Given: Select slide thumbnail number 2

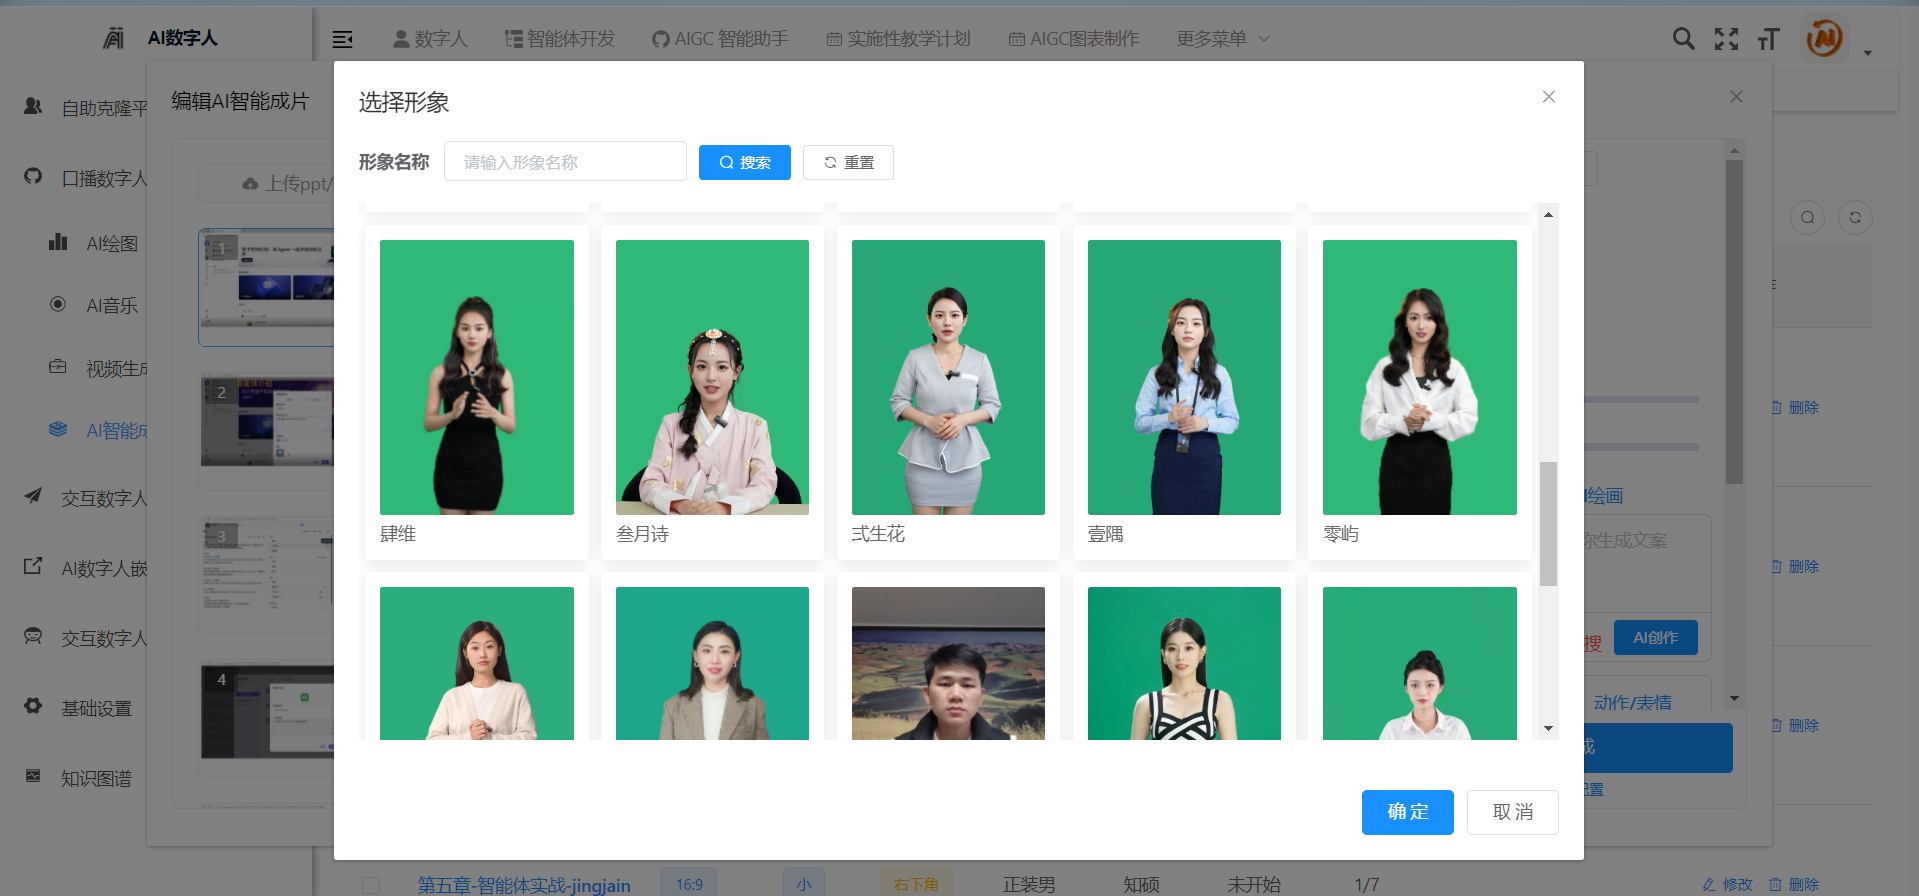Looking at the screenshot, I should (267, 422).
